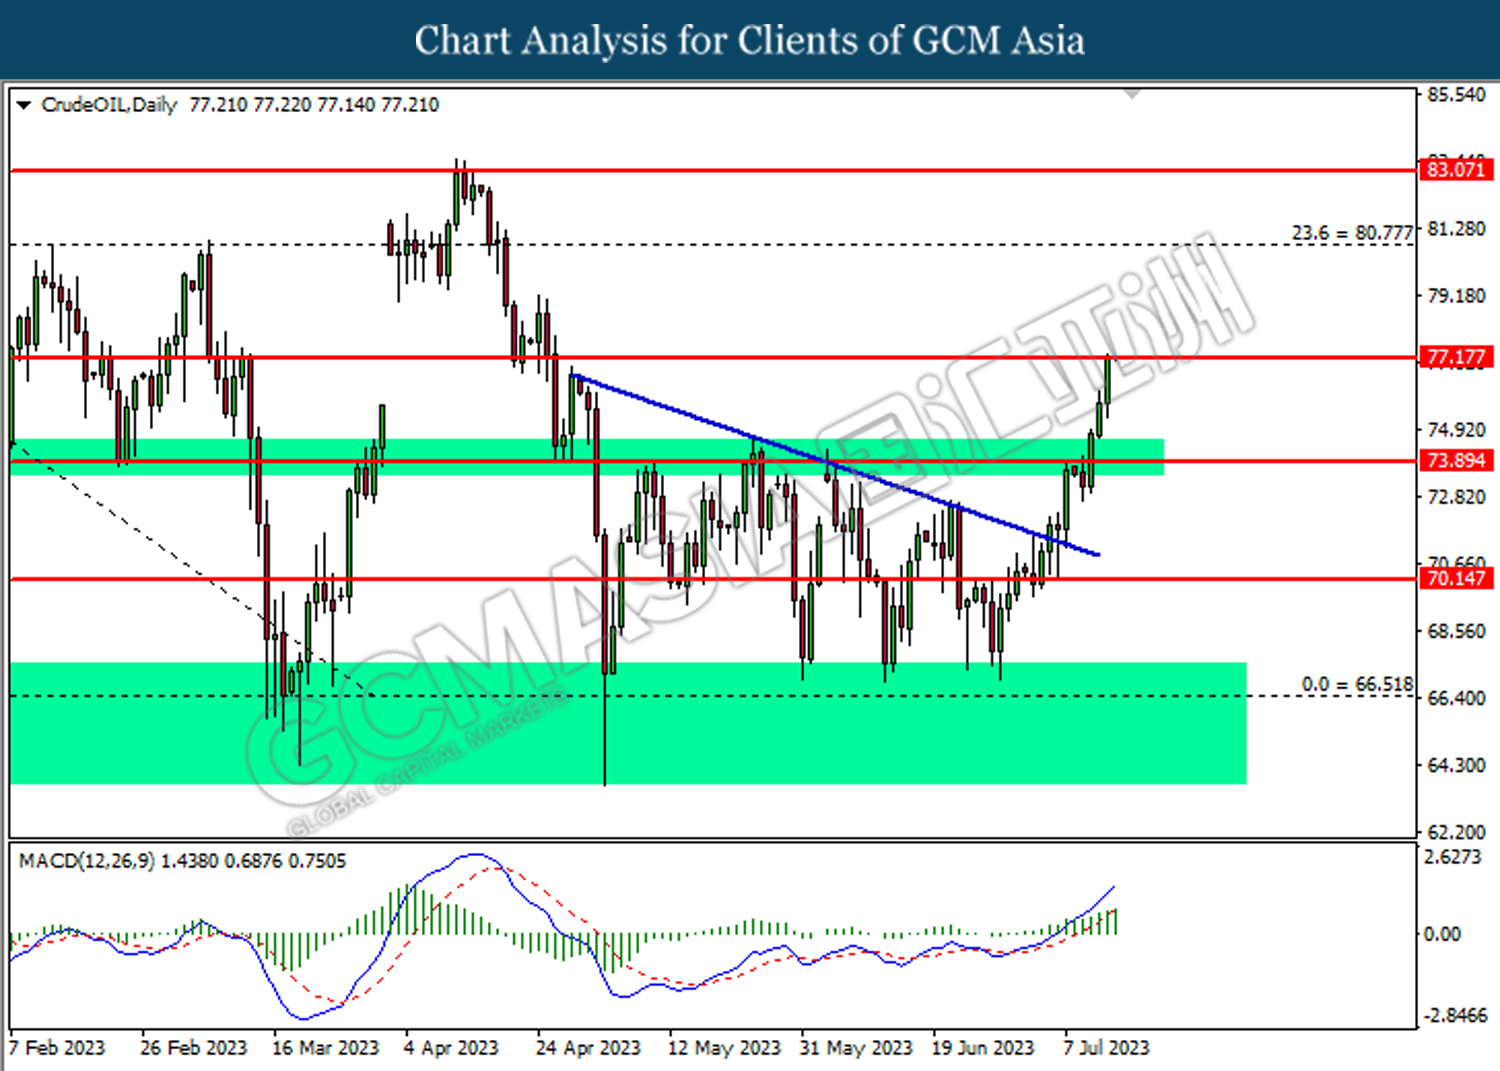
Task: Click the 24 Apr 2023 date label
Action: [x=588, y=1048]
